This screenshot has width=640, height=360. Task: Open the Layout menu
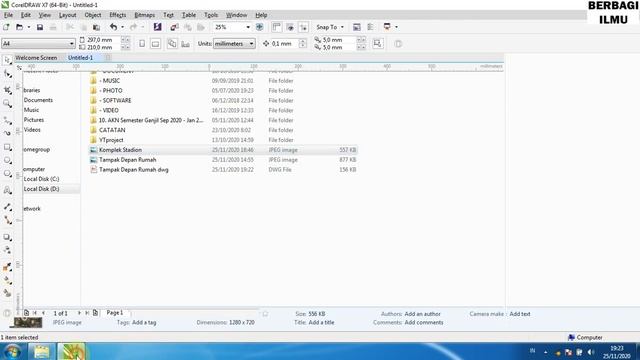tap(67, 15)
